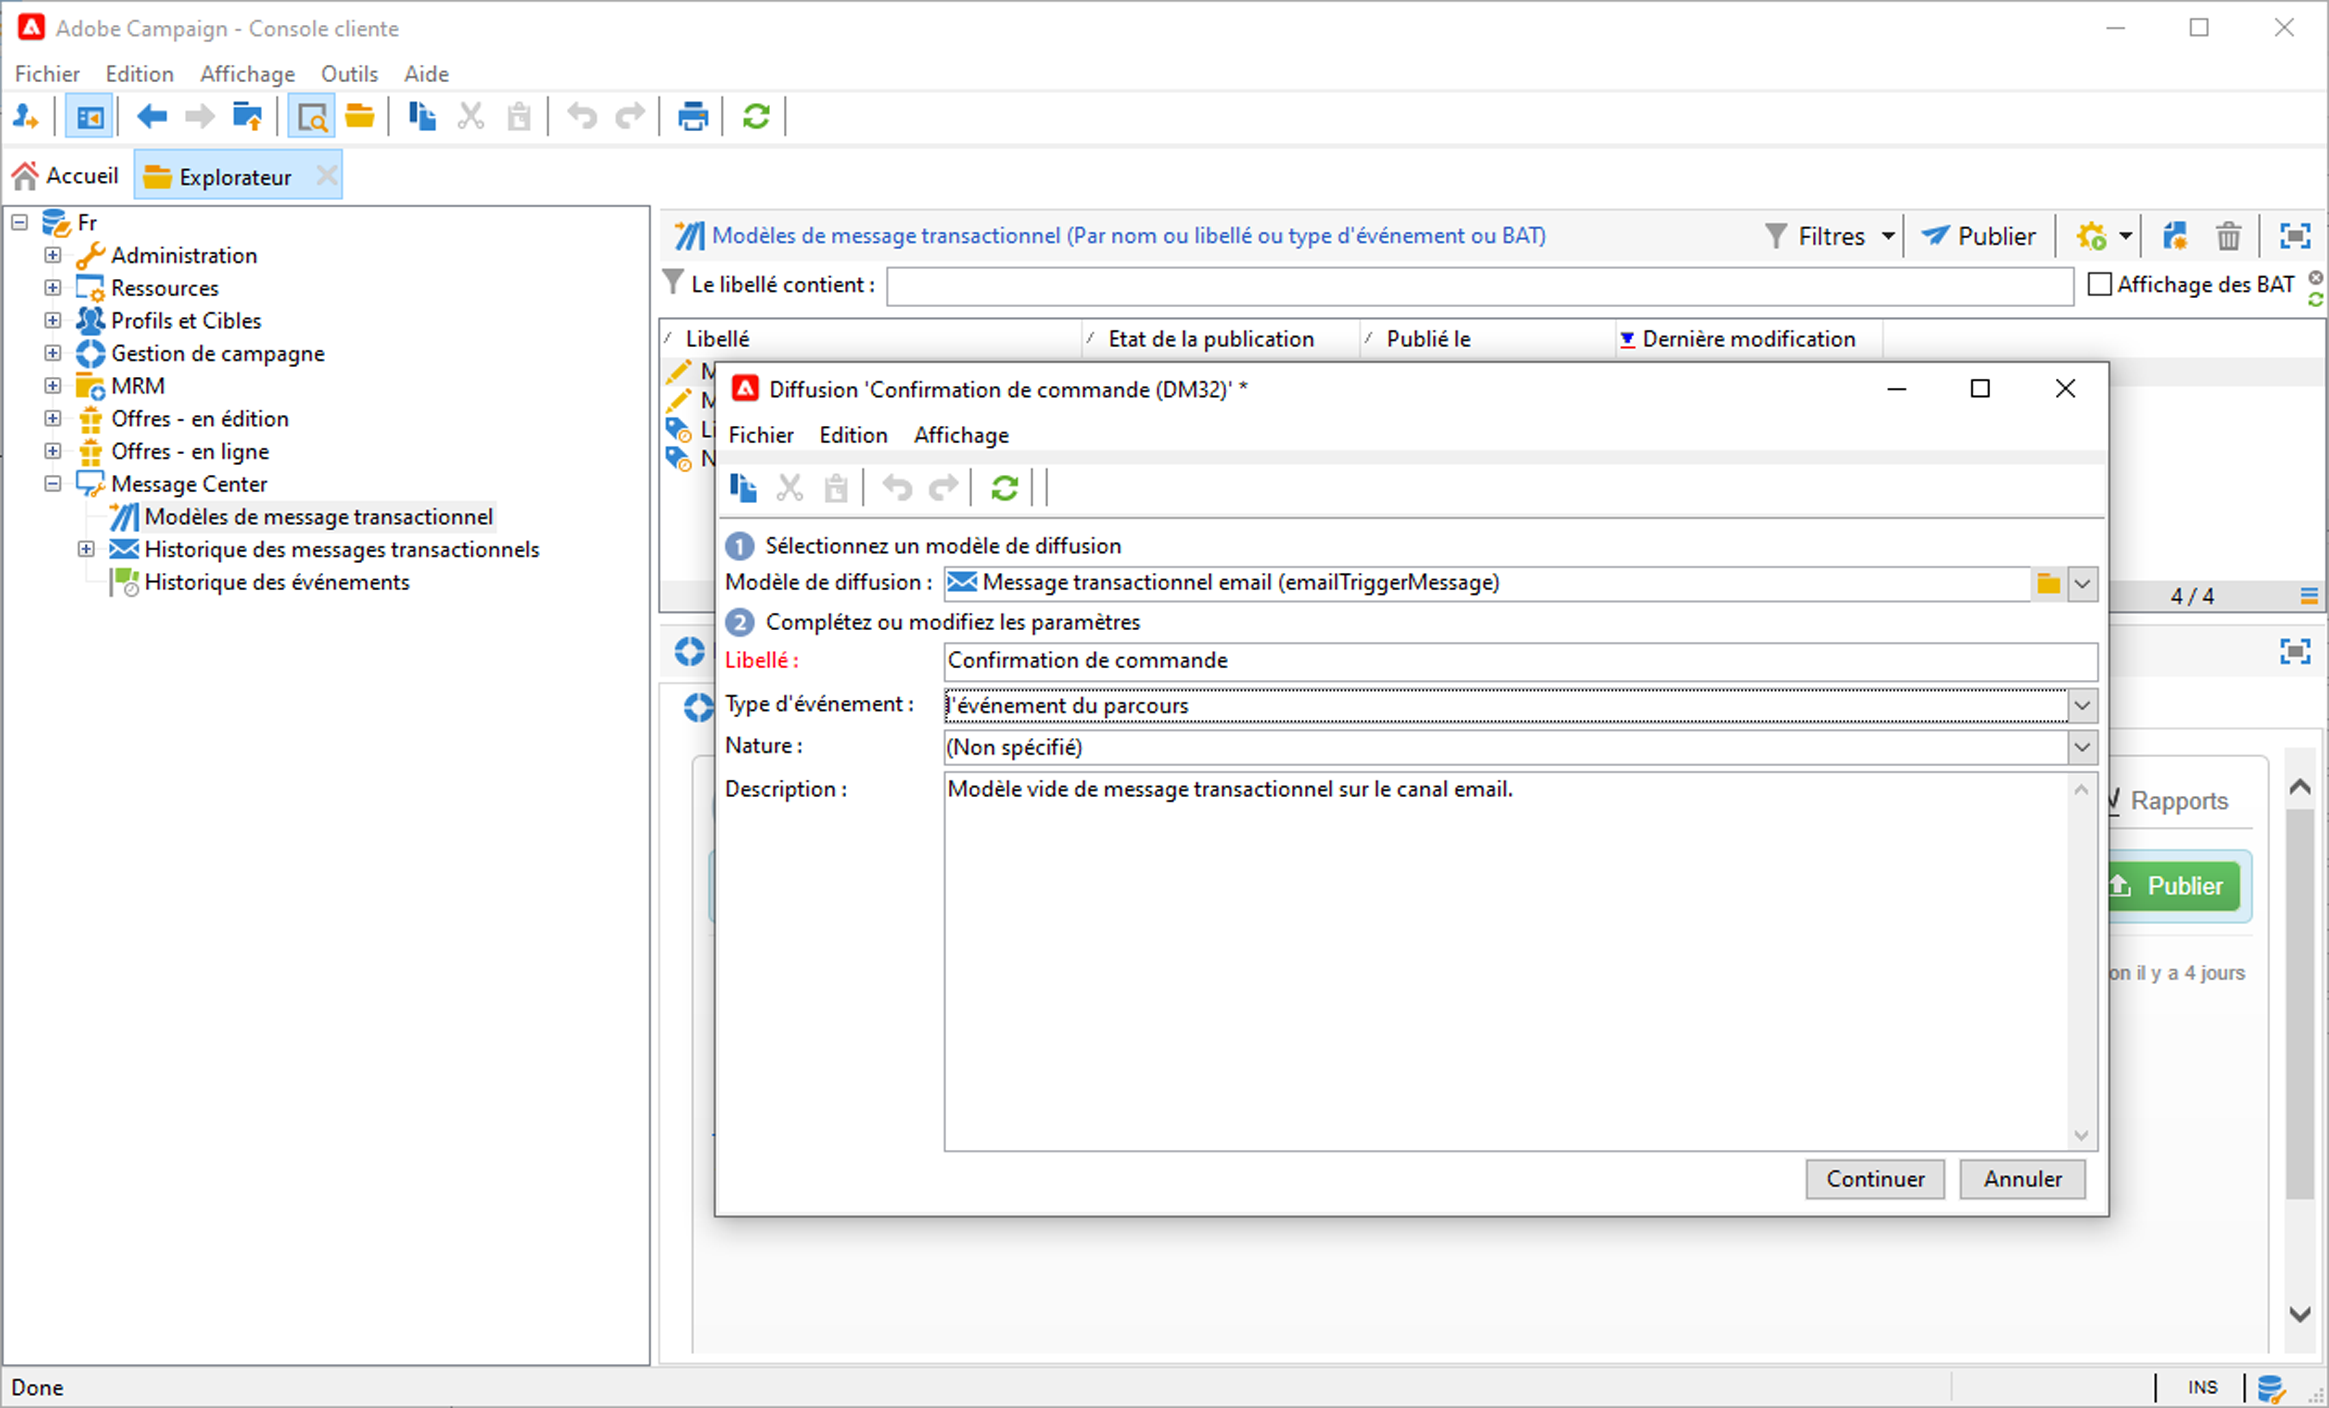2329x1408 pixels.
Task: Click the Libellé text field in dialog
Action: pos(1519,661)
